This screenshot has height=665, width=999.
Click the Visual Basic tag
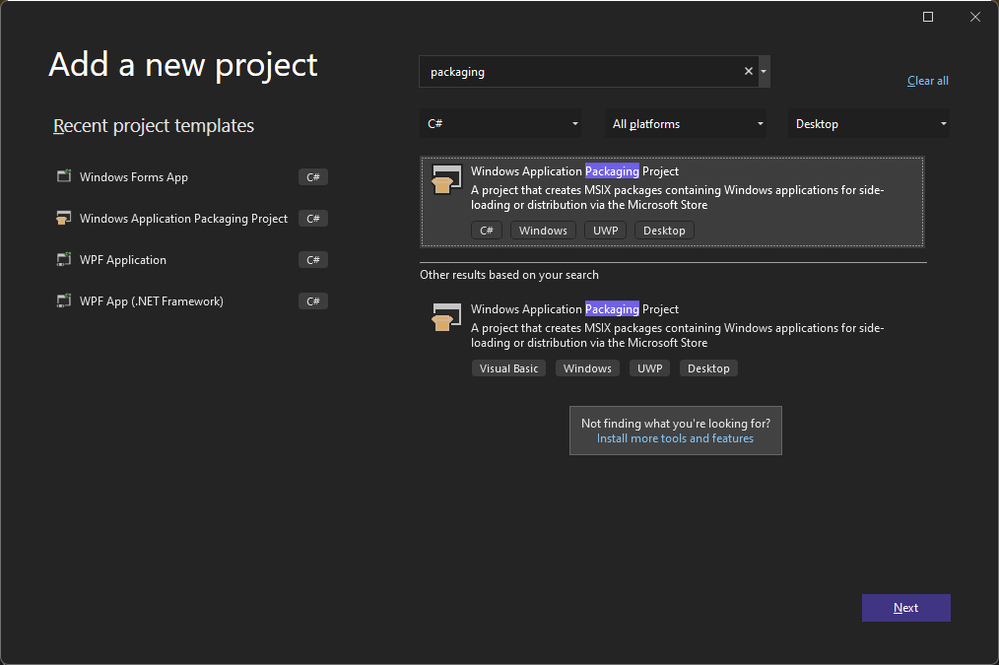[x=508, y=368]
